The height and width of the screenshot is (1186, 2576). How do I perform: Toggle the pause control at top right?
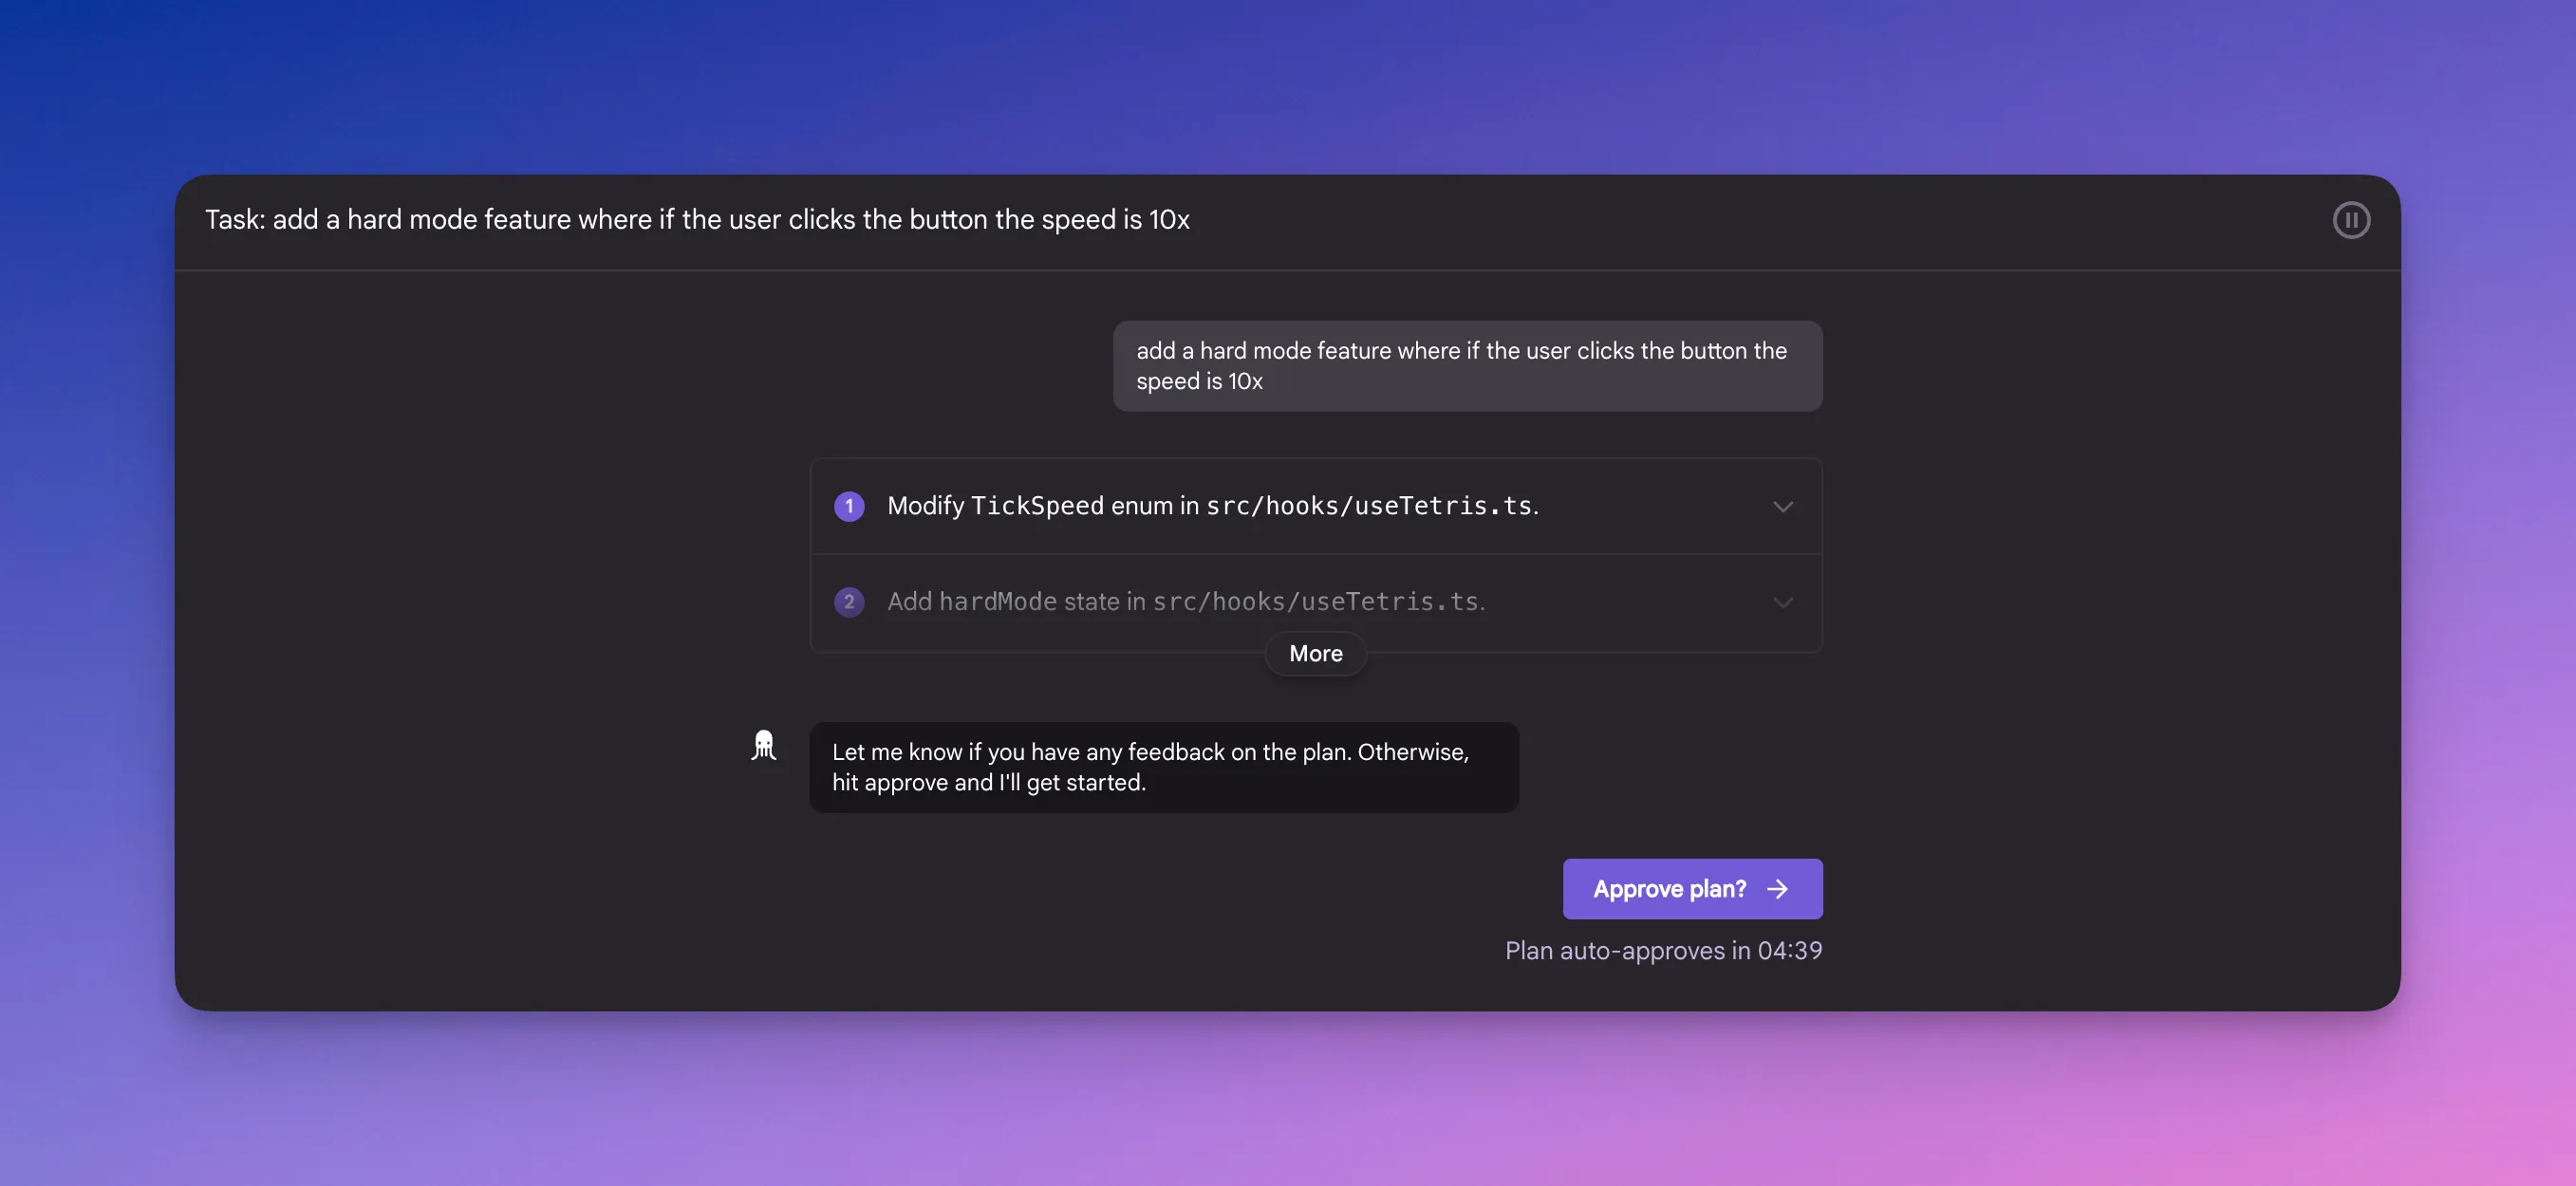[2352, 220]
